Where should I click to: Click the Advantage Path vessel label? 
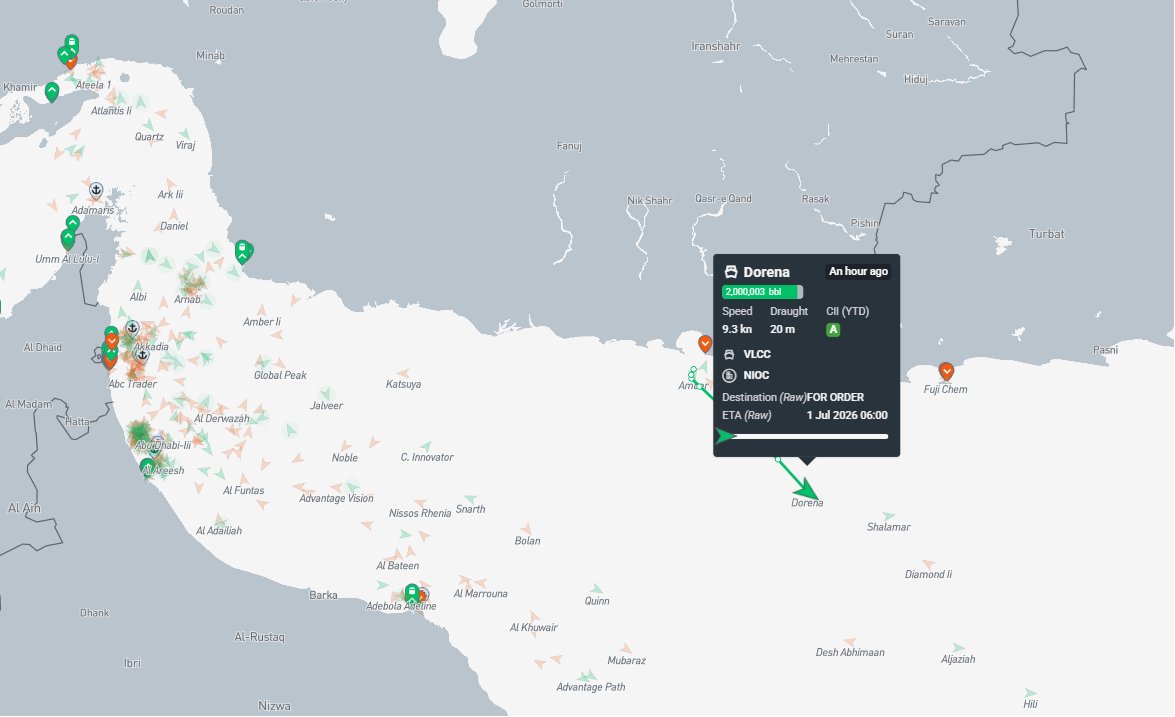pyautogui.click(x=590, y=687)
